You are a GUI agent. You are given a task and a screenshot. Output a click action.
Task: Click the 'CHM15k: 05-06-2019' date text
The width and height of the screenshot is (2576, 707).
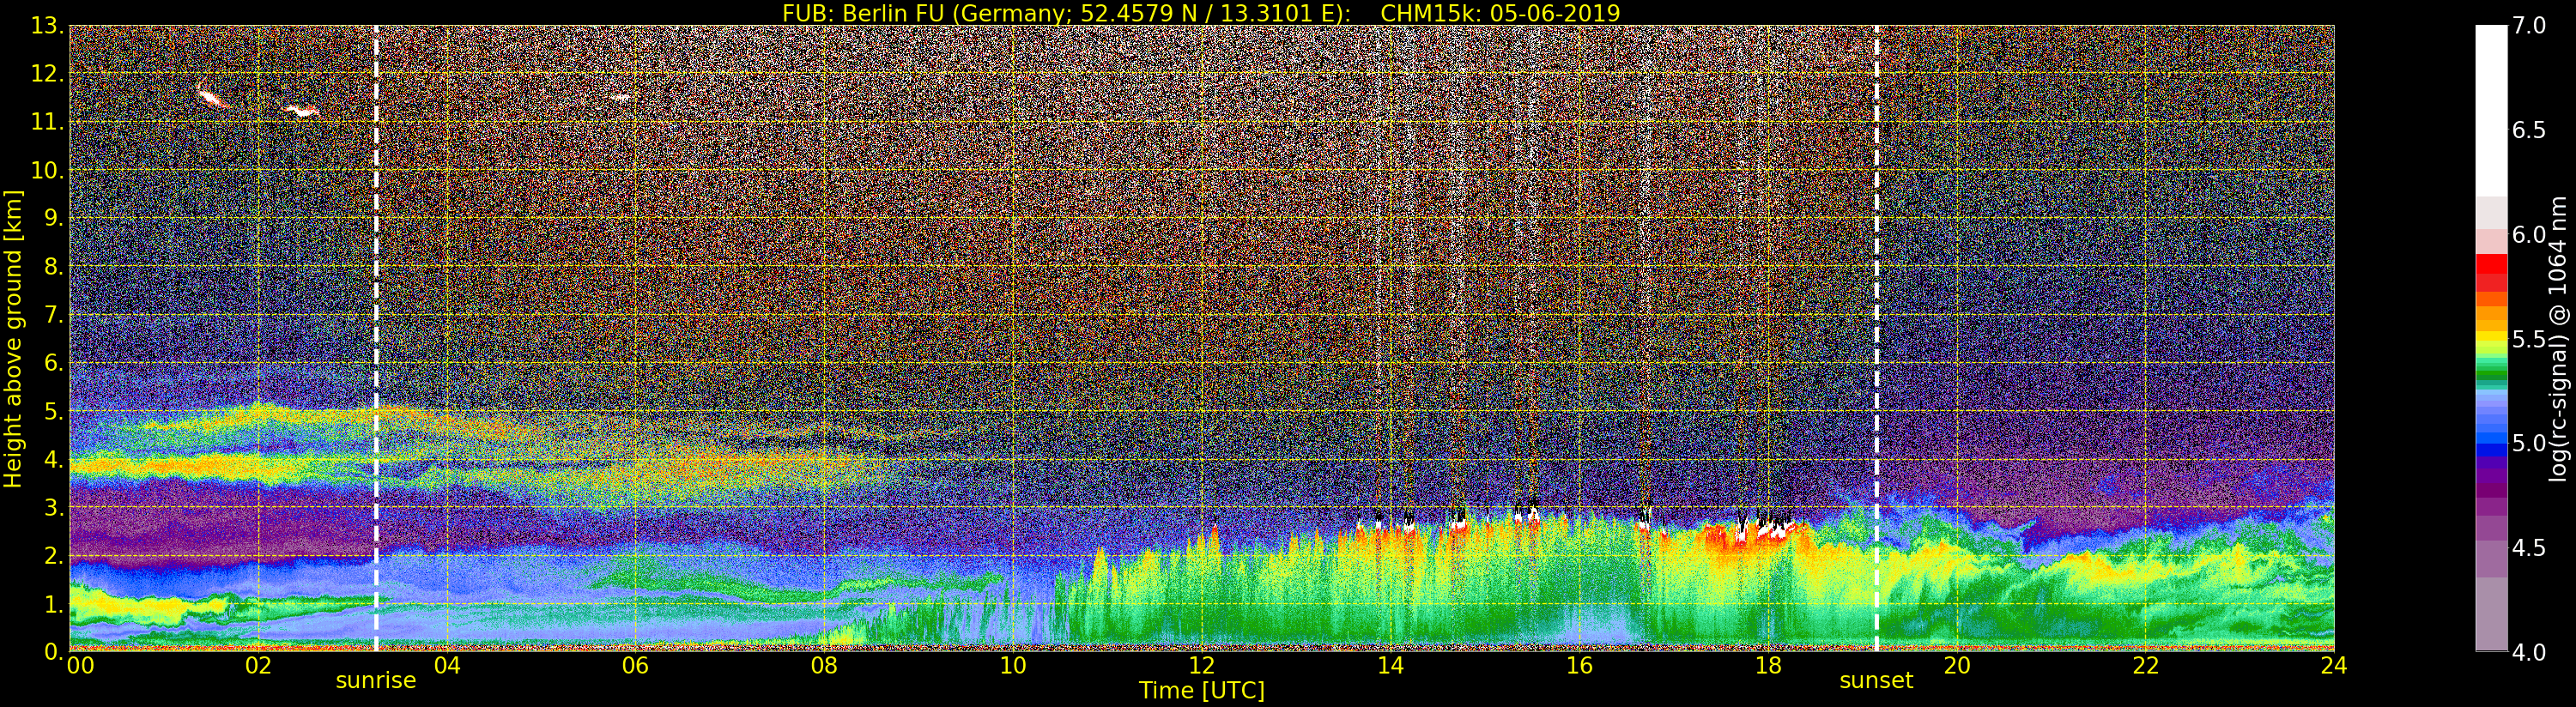coord(1500,13)
